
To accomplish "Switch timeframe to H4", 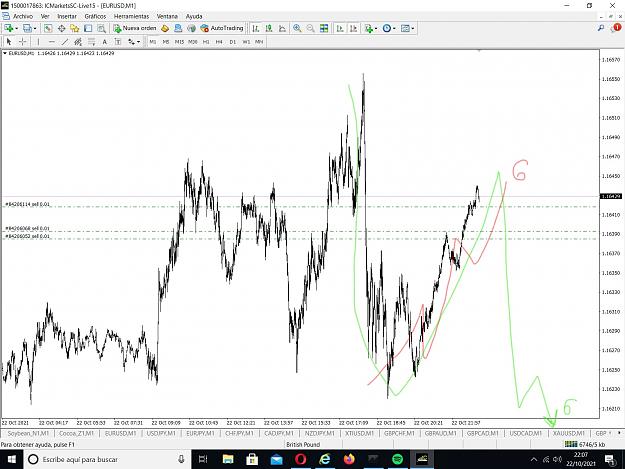I will [219, 42].
